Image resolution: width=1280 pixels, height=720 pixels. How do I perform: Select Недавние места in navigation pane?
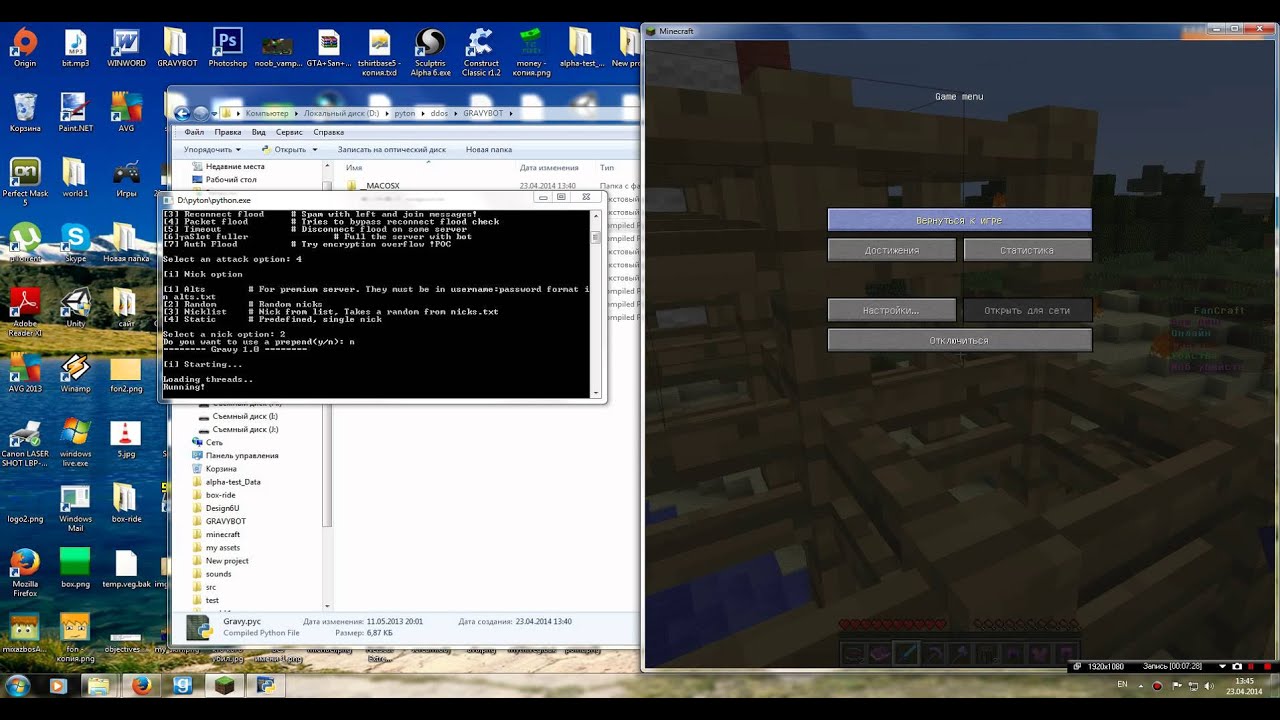click(x=227, y=167)
